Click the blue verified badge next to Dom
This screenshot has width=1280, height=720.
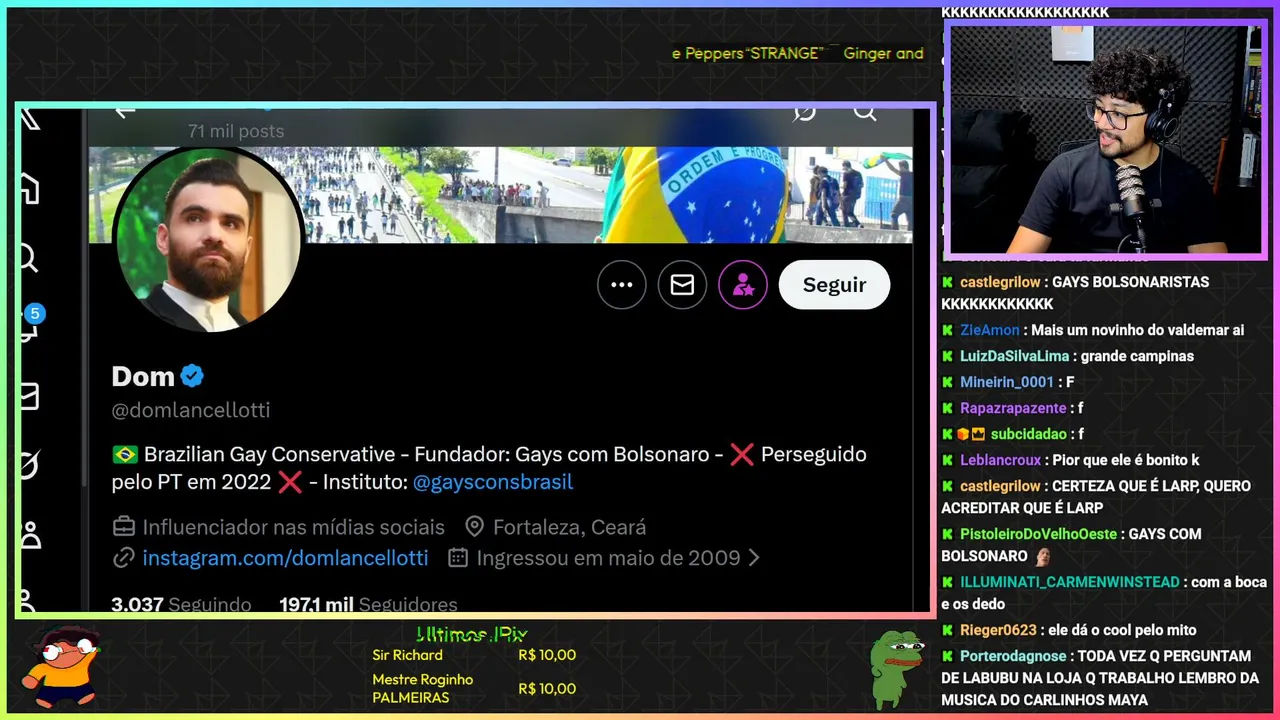pyautogui.click(x=193, y=376)
